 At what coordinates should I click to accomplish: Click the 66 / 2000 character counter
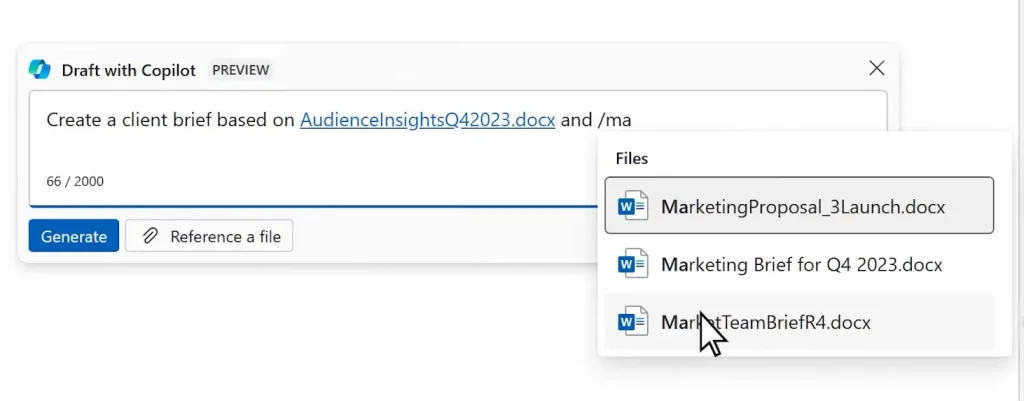[75, 181]
